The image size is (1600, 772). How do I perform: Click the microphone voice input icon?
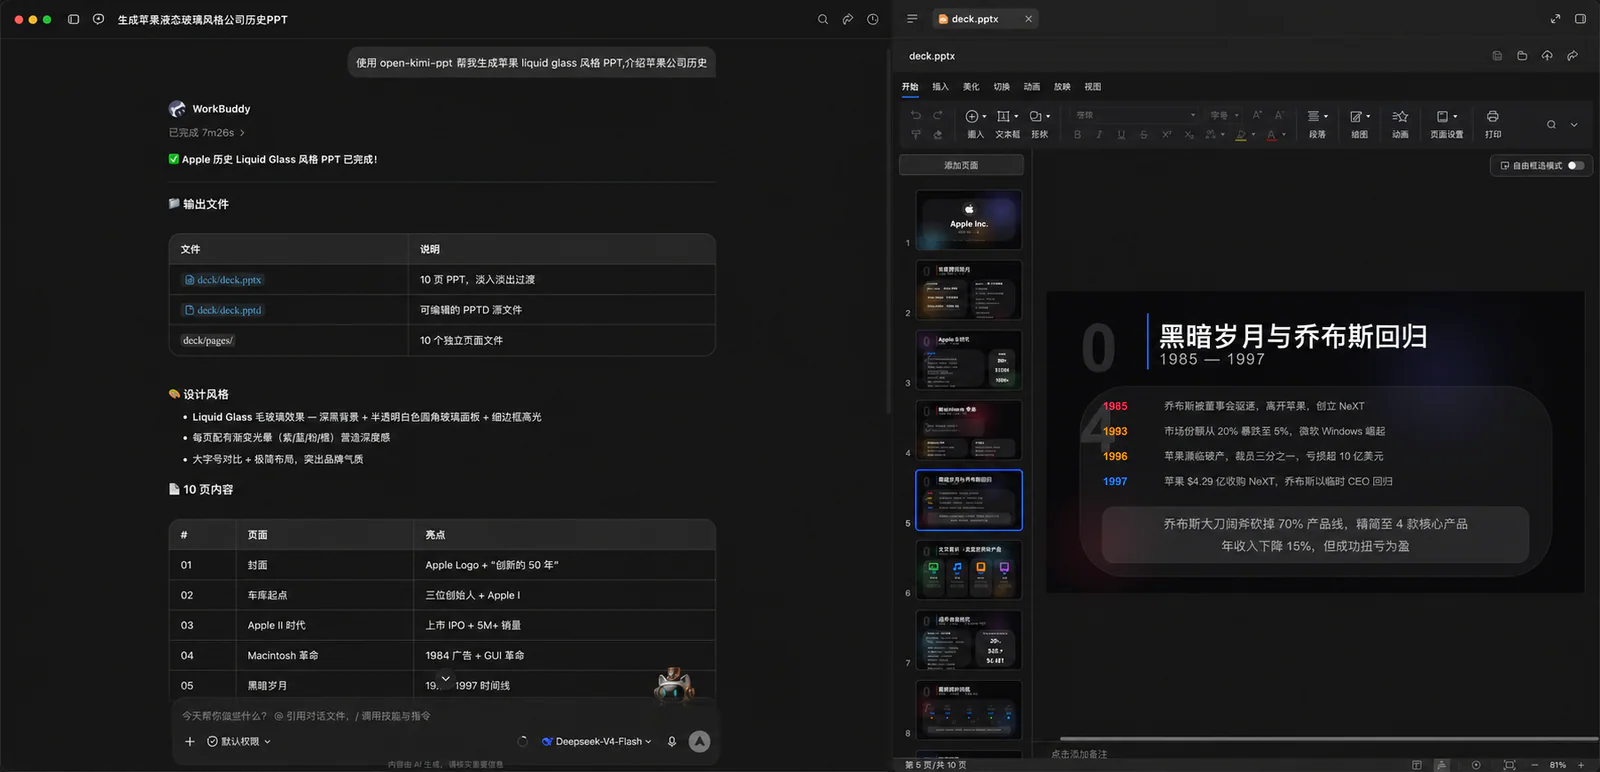click(672, 742)
